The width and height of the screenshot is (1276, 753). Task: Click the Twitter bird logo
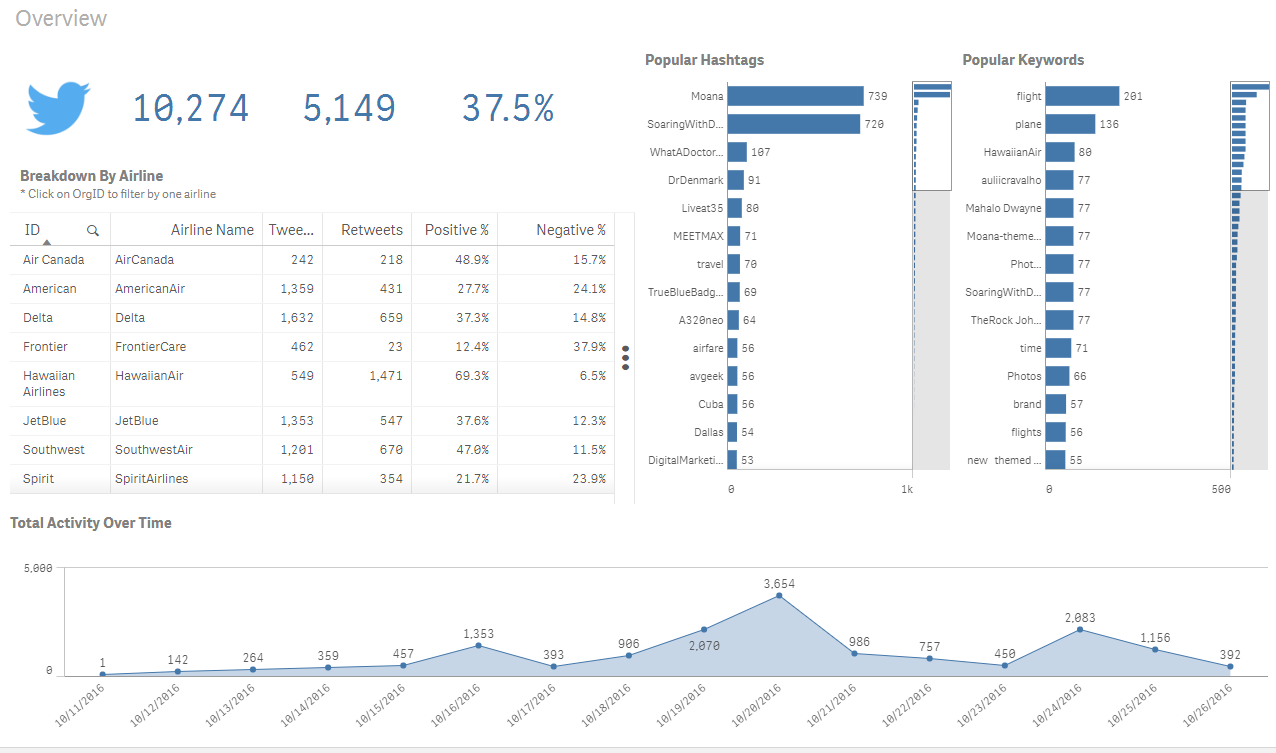(x=59, y=108)
